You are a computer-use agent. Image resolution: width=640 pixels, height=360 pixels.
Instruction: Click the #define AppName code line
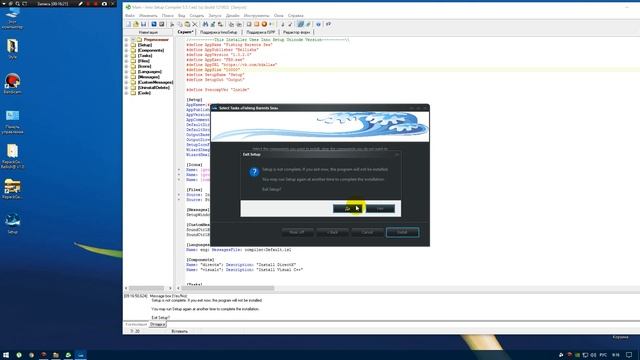point(229,45)
